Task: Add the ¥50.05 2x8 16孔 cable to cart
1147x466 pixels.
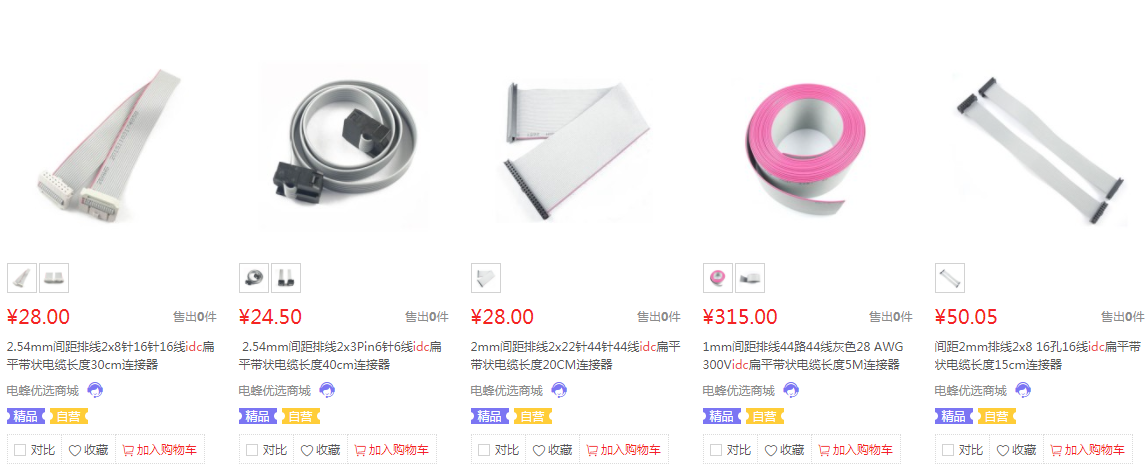Action: (1087, 450)
